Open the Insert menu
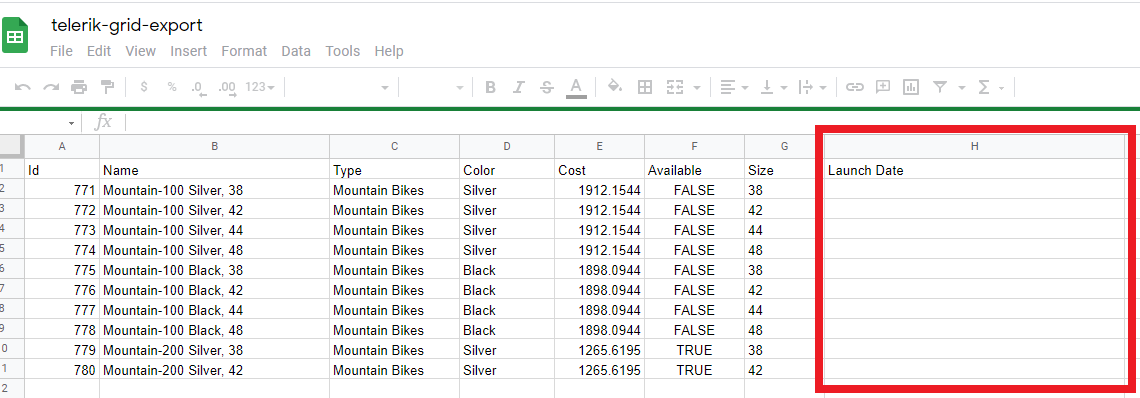This screenshot has height=398, width=1140. [188, 51]
